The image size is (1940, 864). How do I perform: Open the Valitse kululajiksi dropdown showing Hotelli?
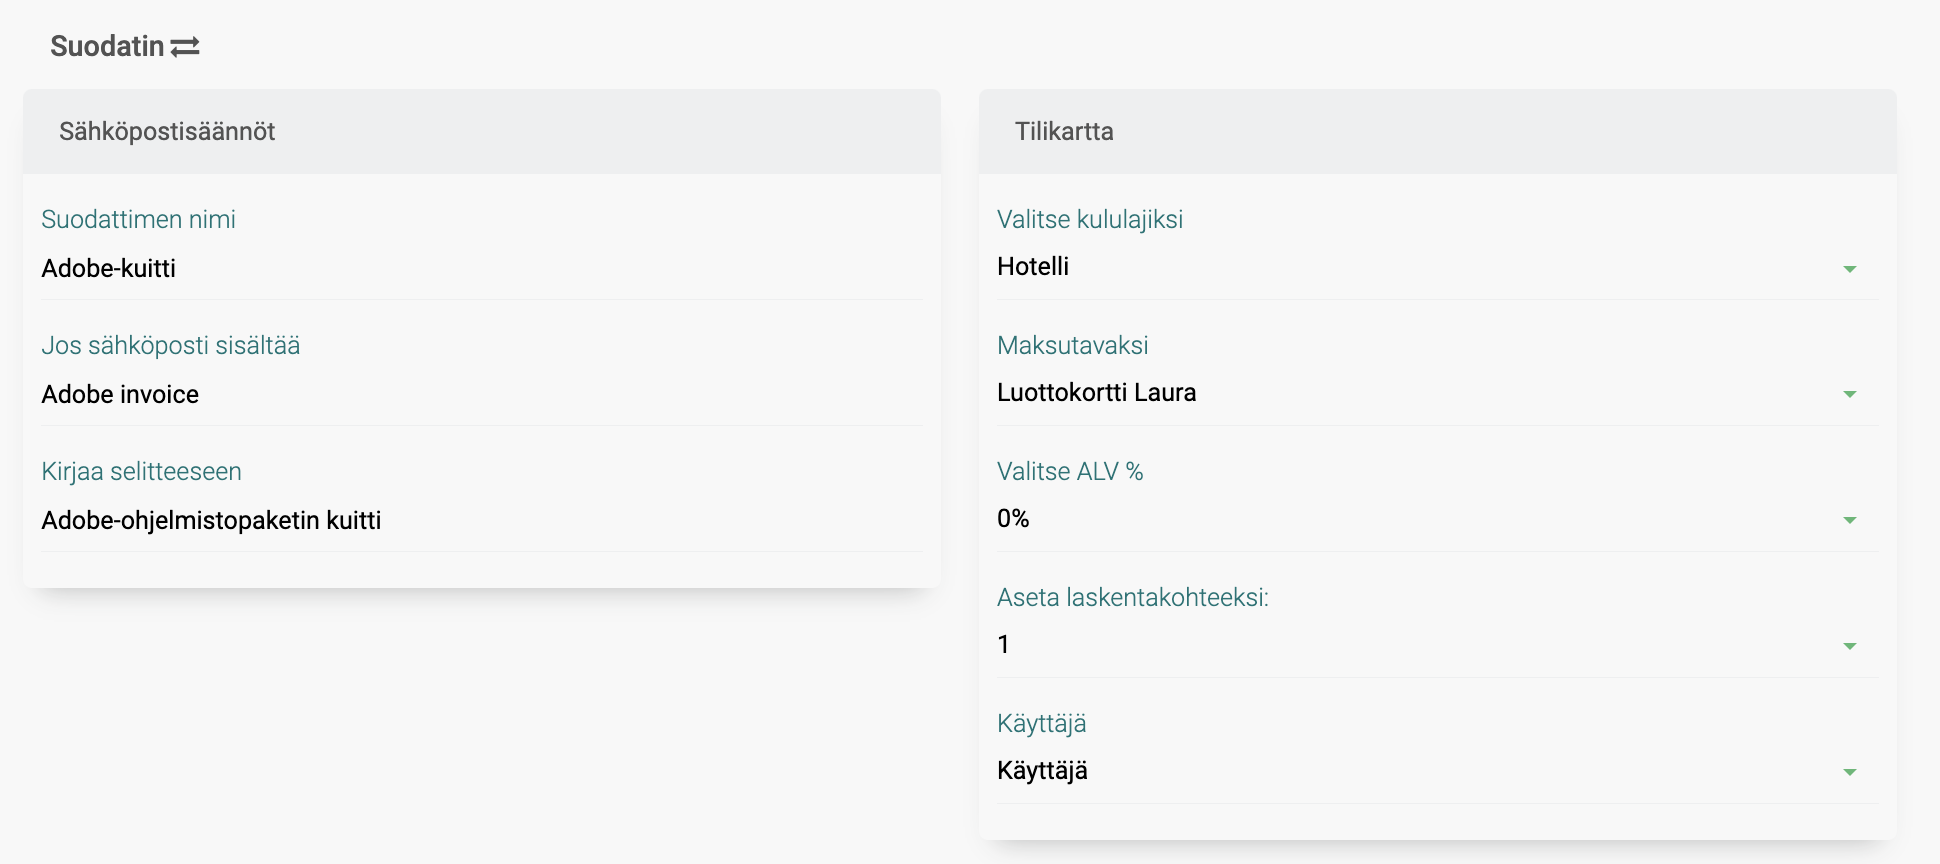(1400, 267)
